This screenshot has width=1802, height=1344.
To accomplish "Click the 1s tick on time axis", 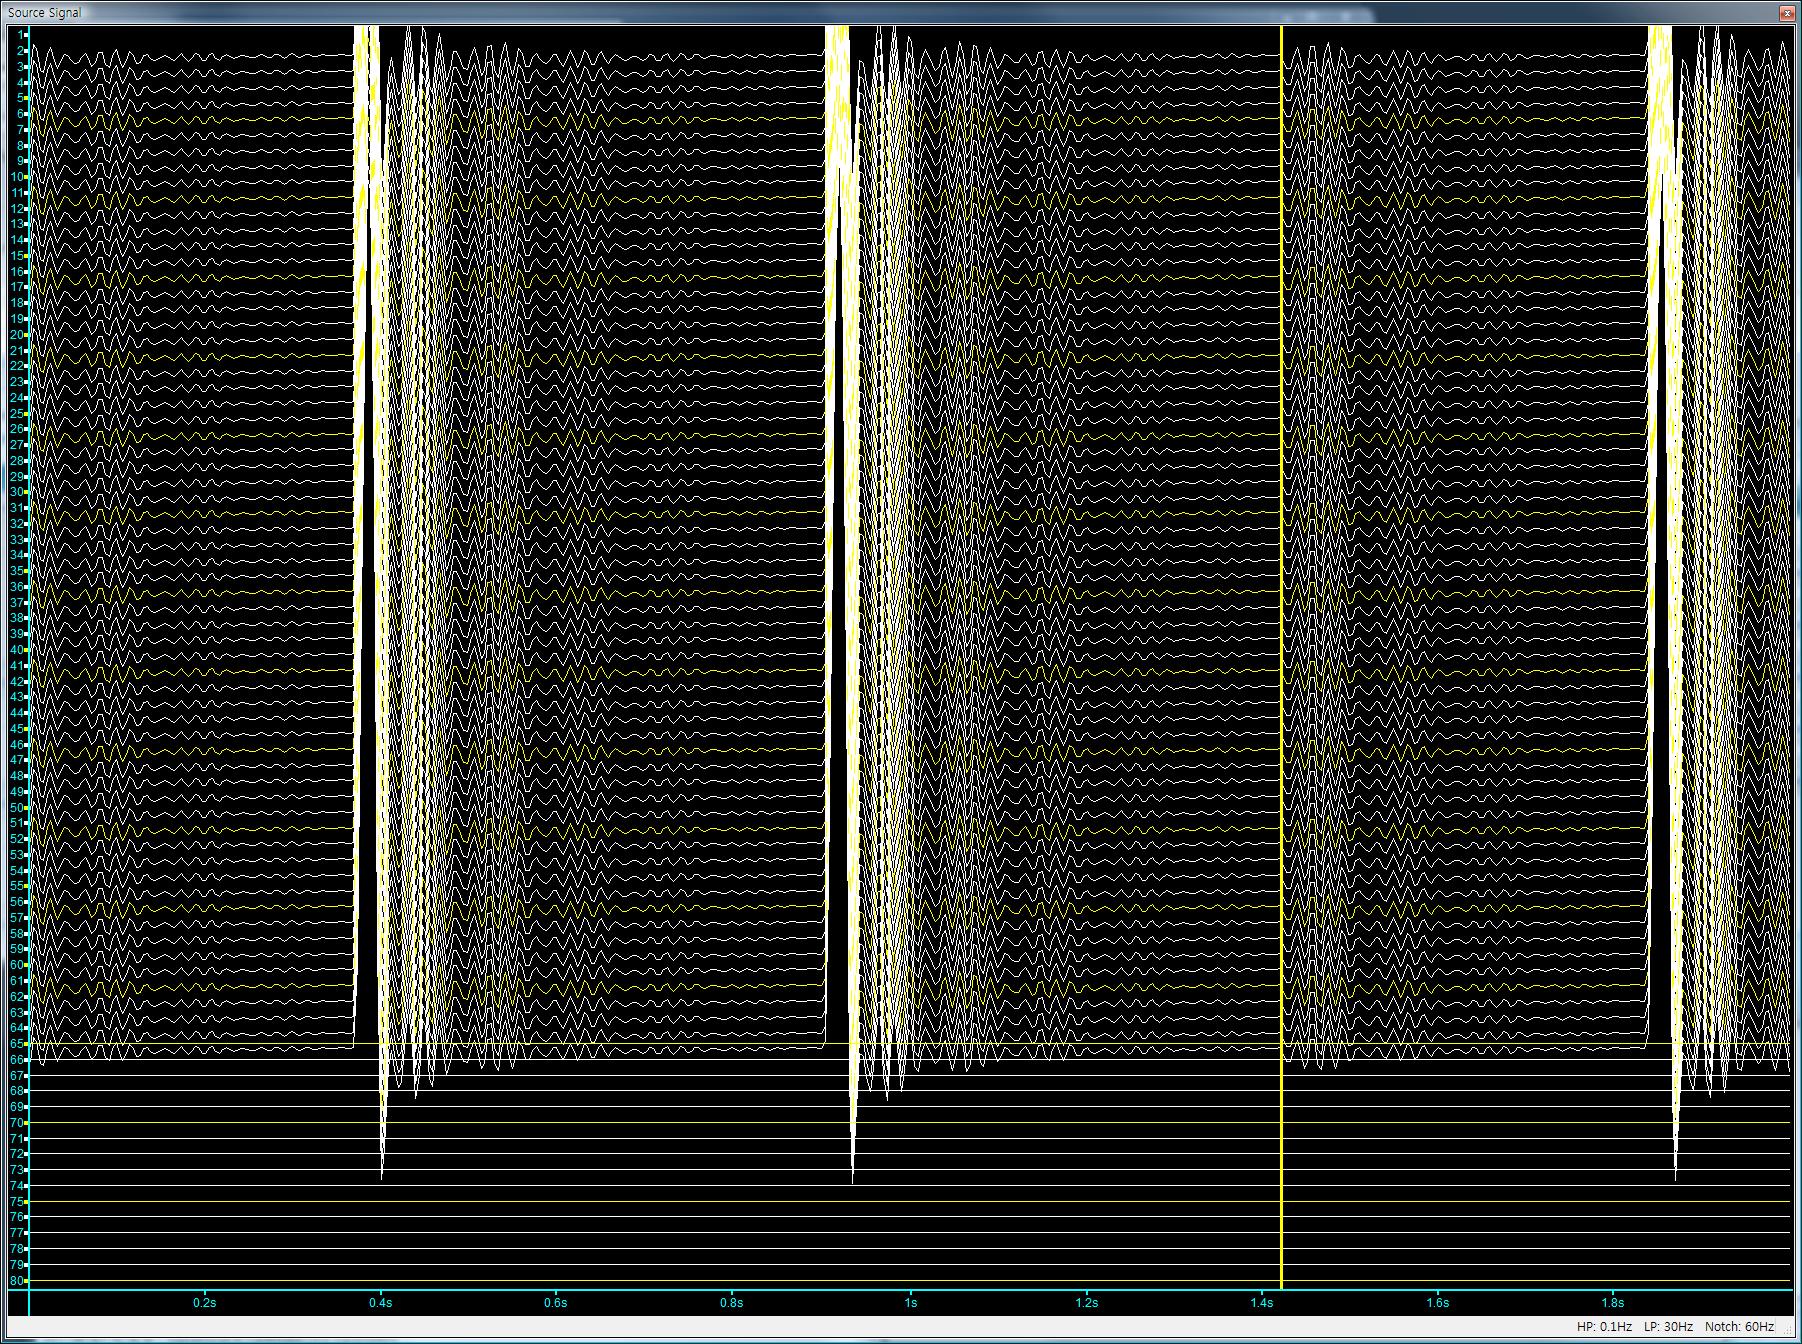I will click(x=909, y=1303).
